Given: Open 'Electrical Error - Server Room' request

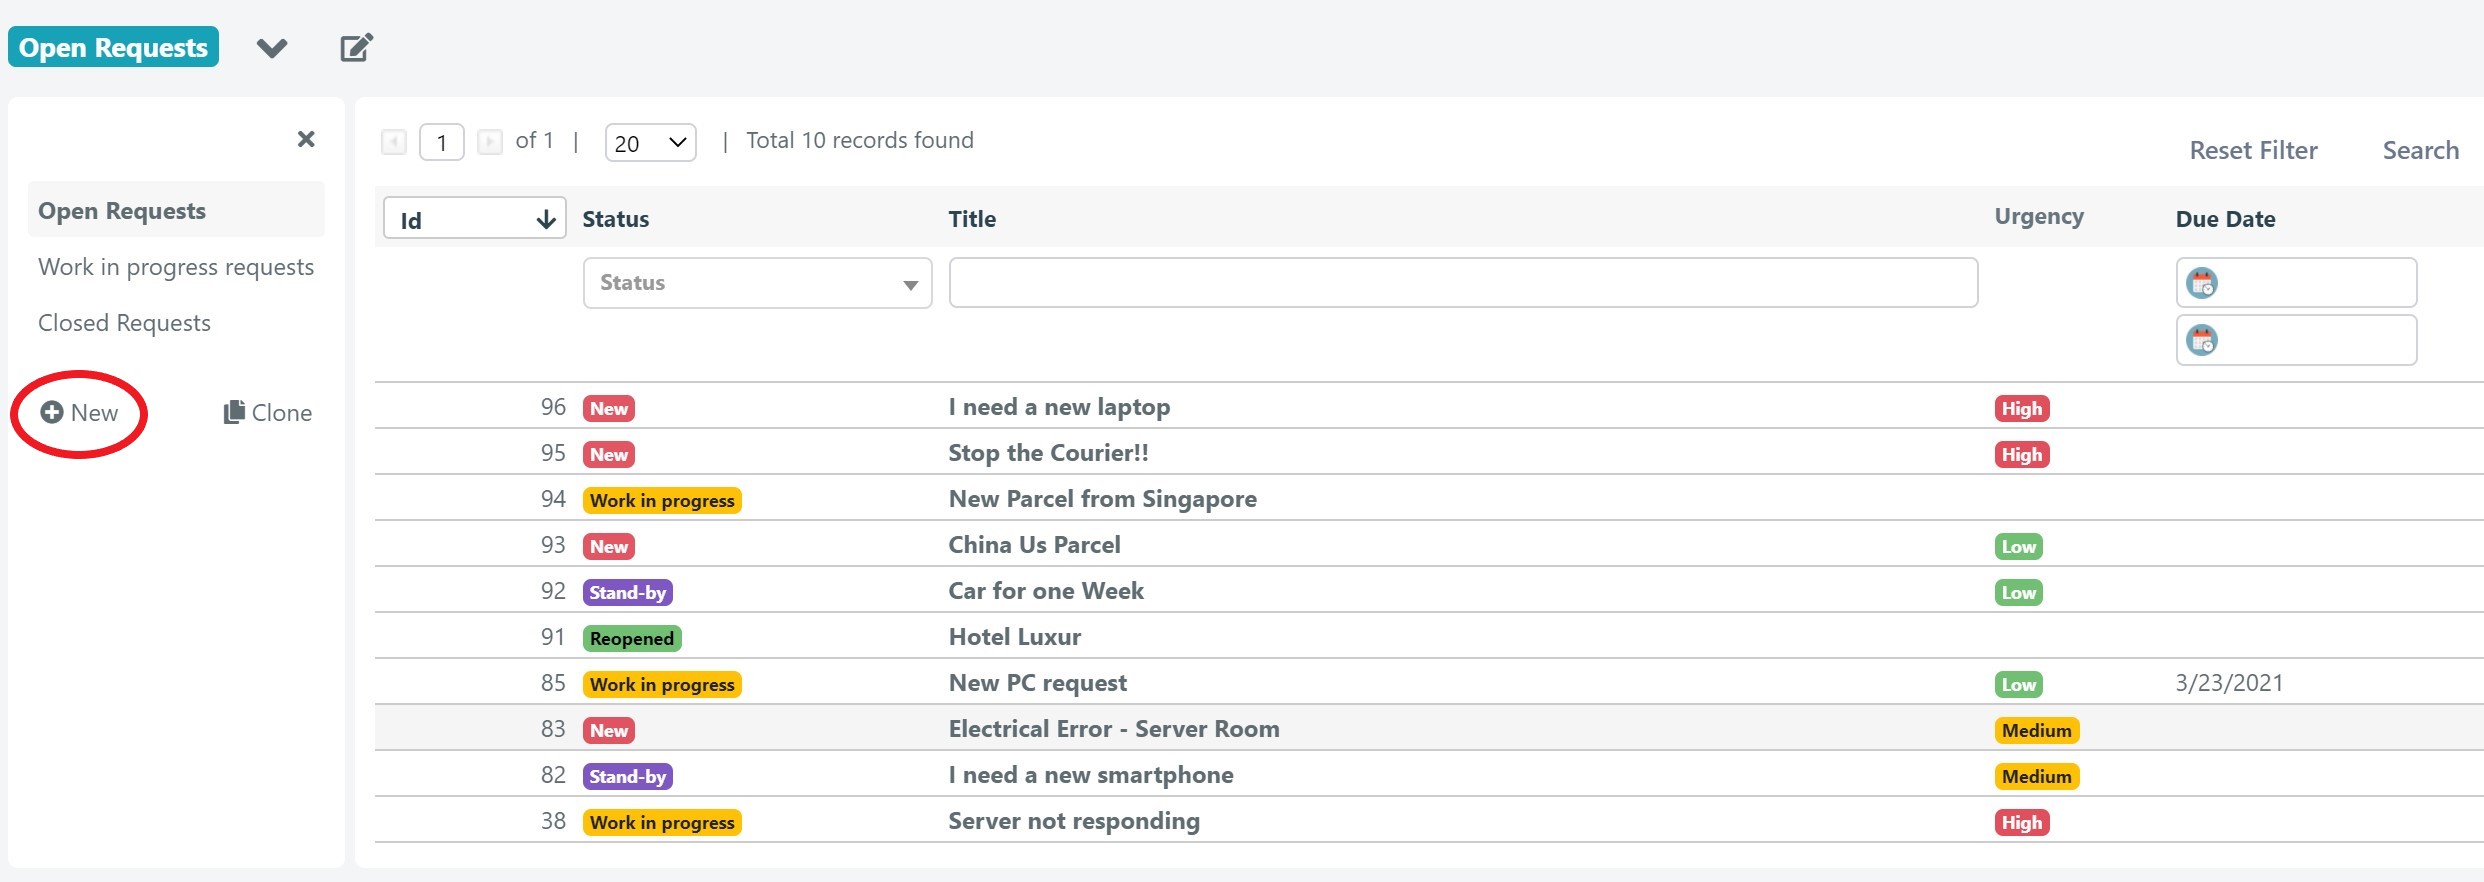Looking at the screenshot, I should pos(1114,729).
